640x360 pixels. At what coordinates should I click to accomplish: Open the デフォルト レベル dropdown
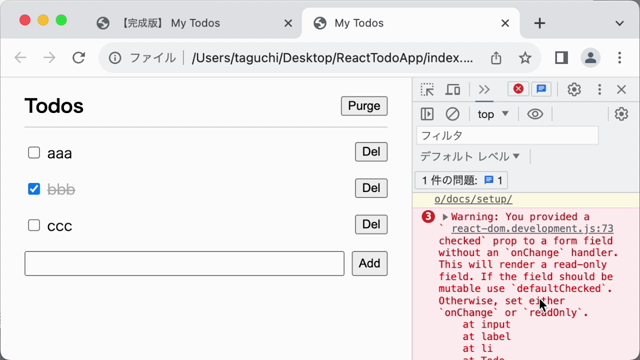click(x=470, y=157)
